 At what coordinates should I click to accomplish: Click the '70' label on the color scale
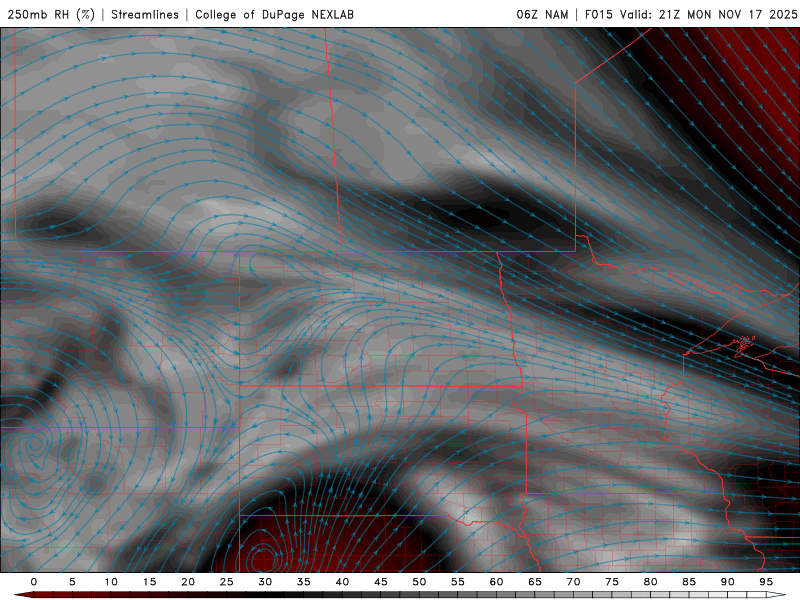tap(573, 582)
